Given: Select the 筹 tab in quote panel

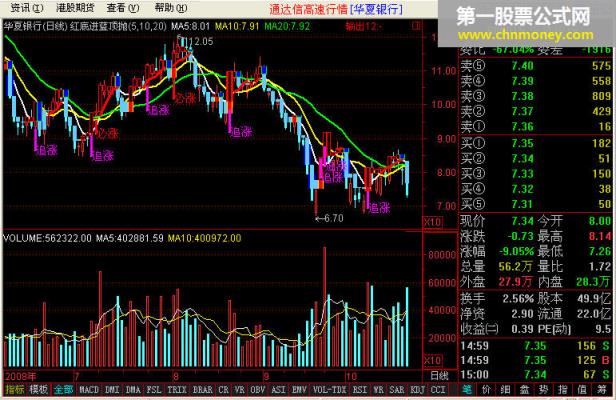Looking at the screenshot, I should pos(602,389).
